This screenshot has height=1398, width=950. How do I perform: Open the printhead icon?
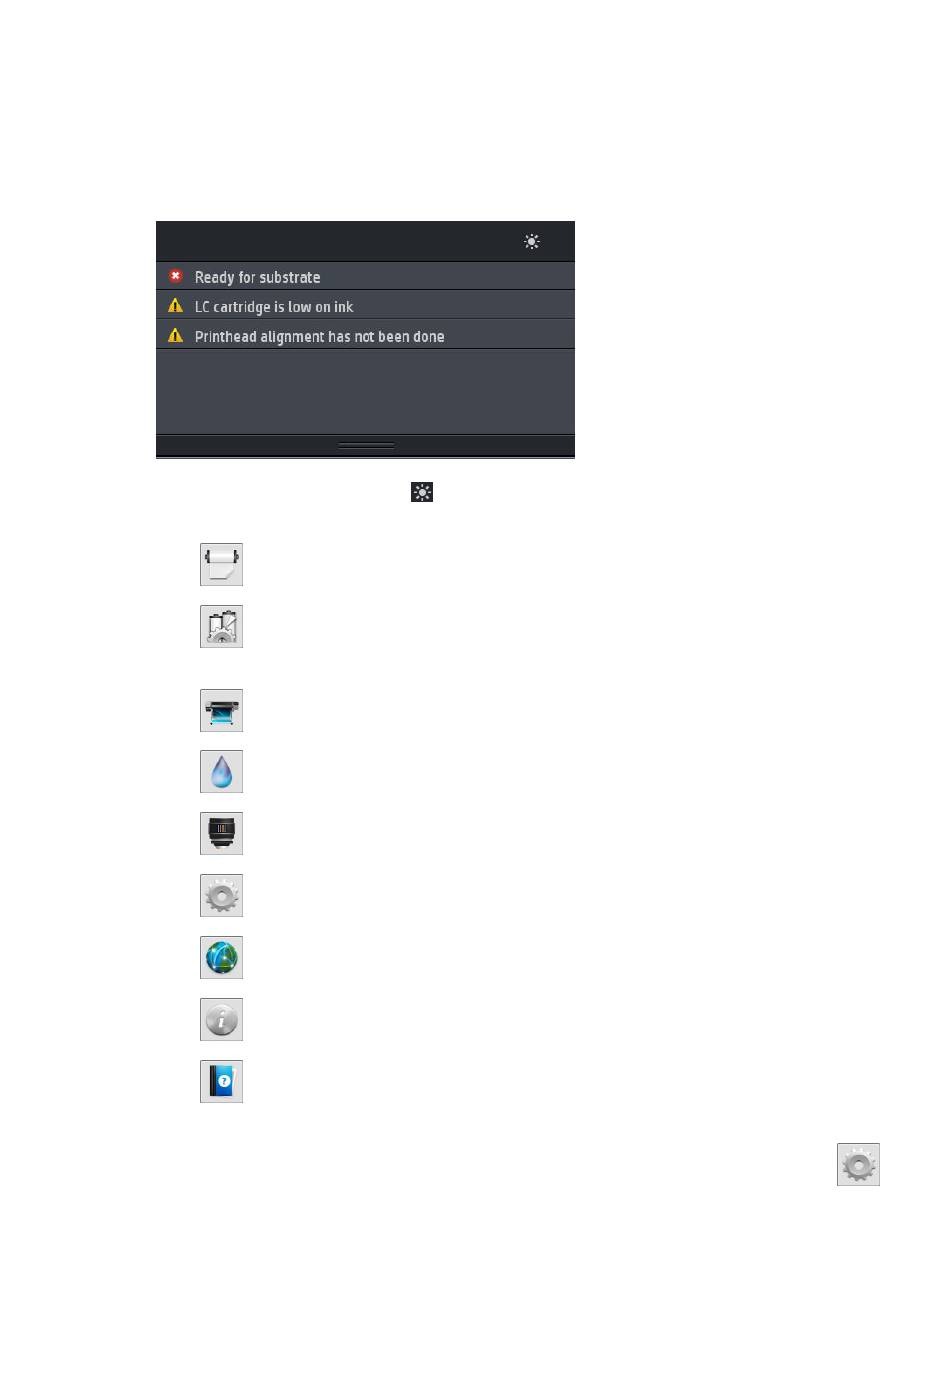(x=221, y=834)
